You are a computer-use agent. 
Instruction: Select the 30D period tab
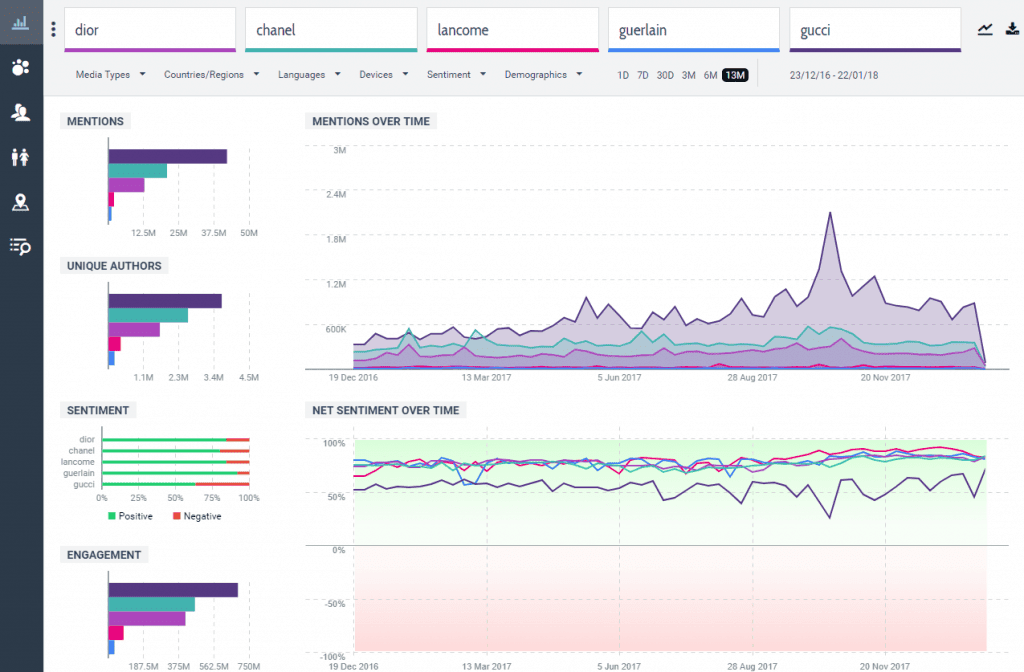click(x=665, y=75)
